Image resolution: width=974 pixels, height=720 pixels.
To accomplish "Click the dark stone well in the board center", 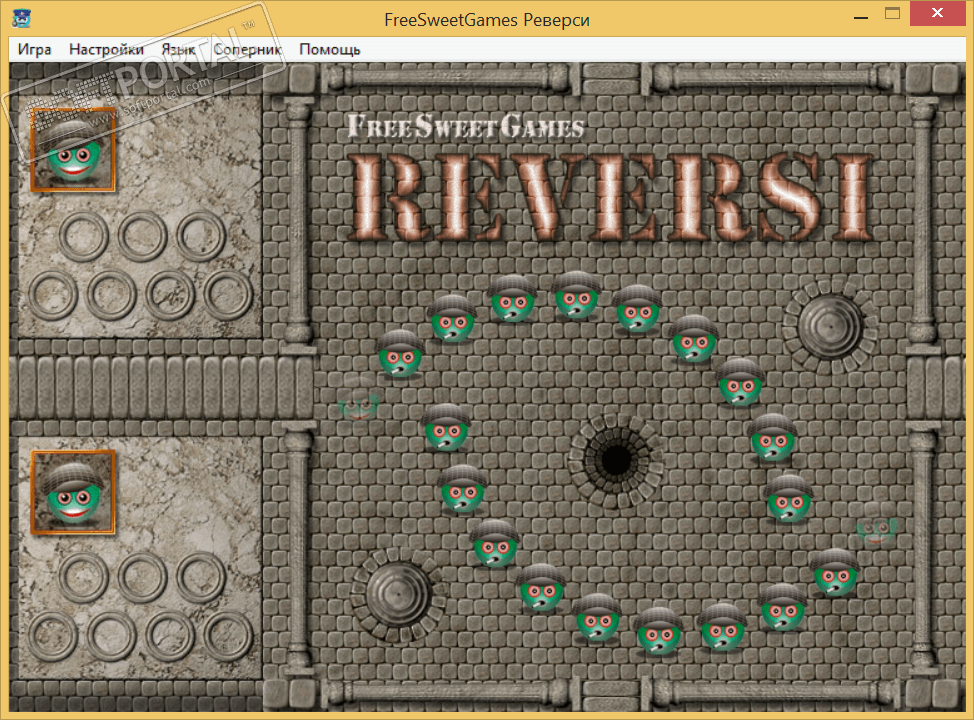I will pos(616,460).
